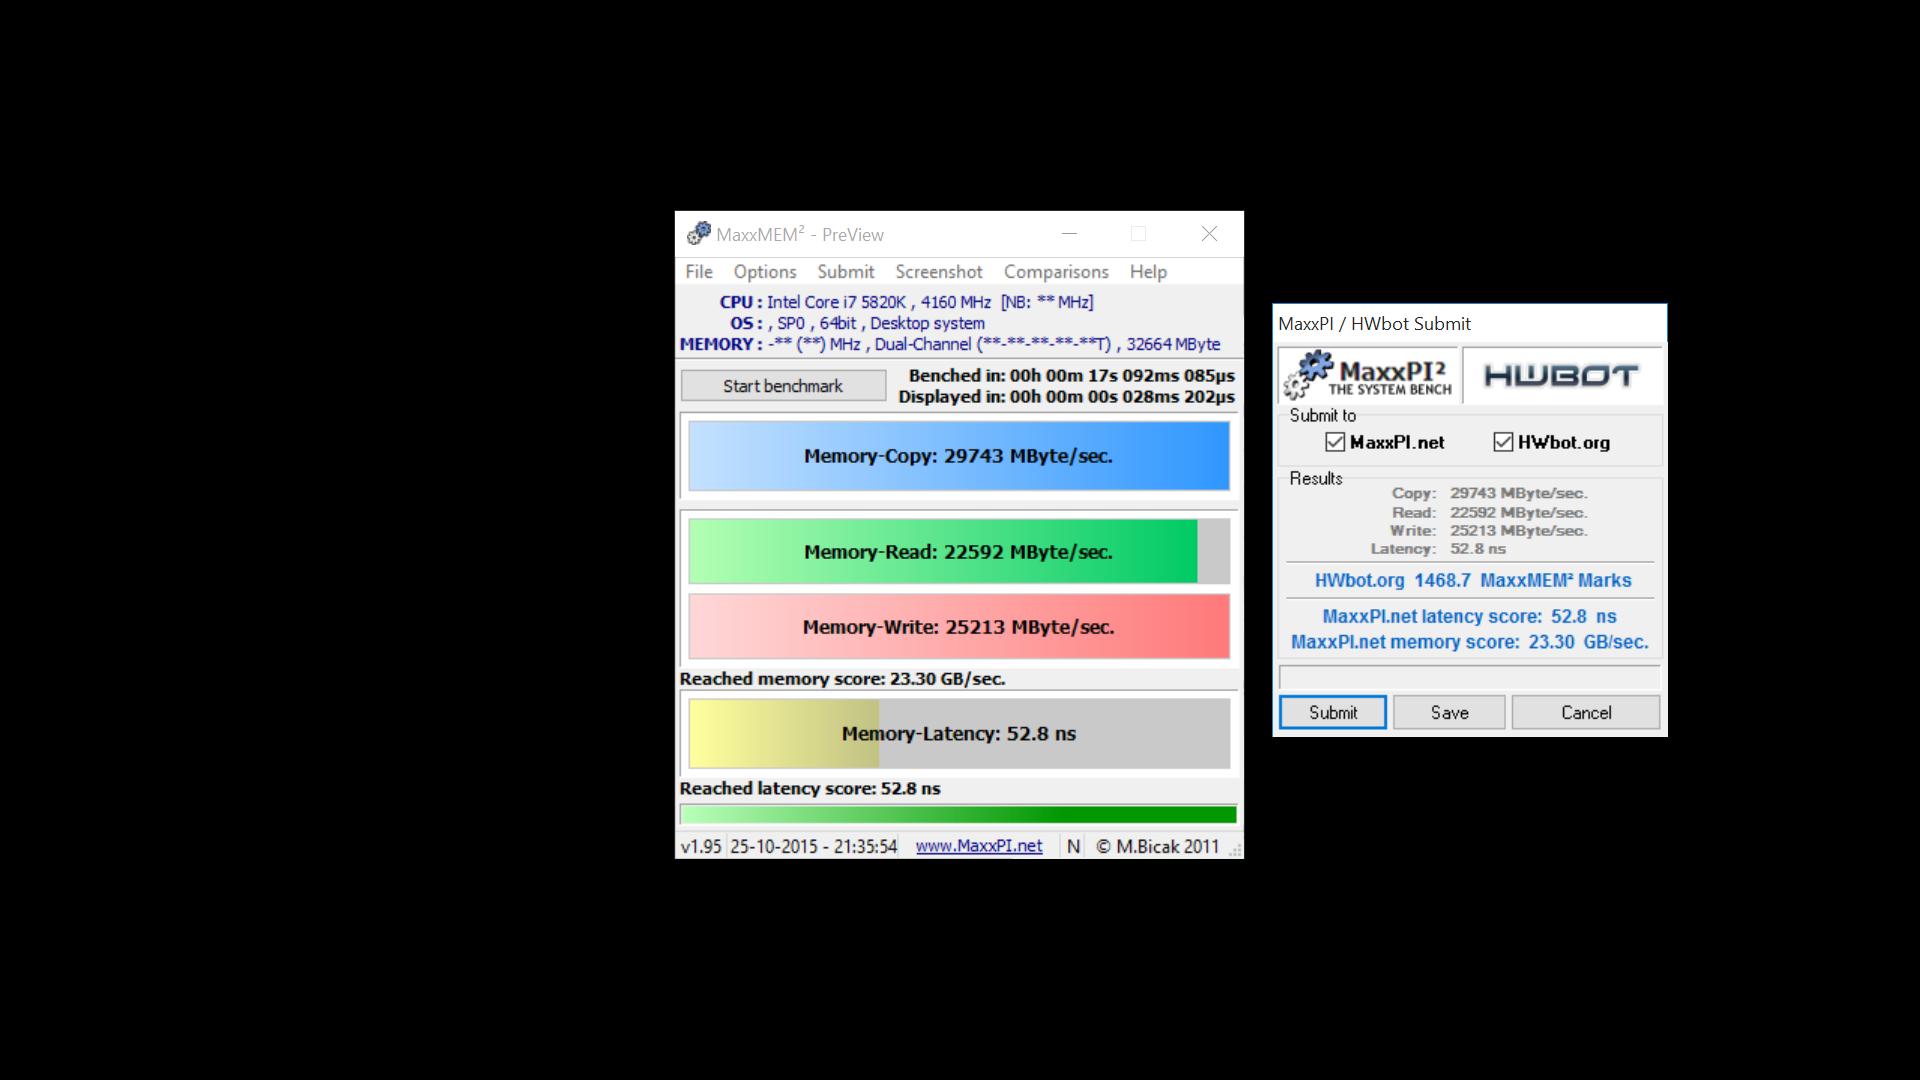Click the HWBOT logo
Screen dimensions: 1920x1080
(x=1561, y=376)
